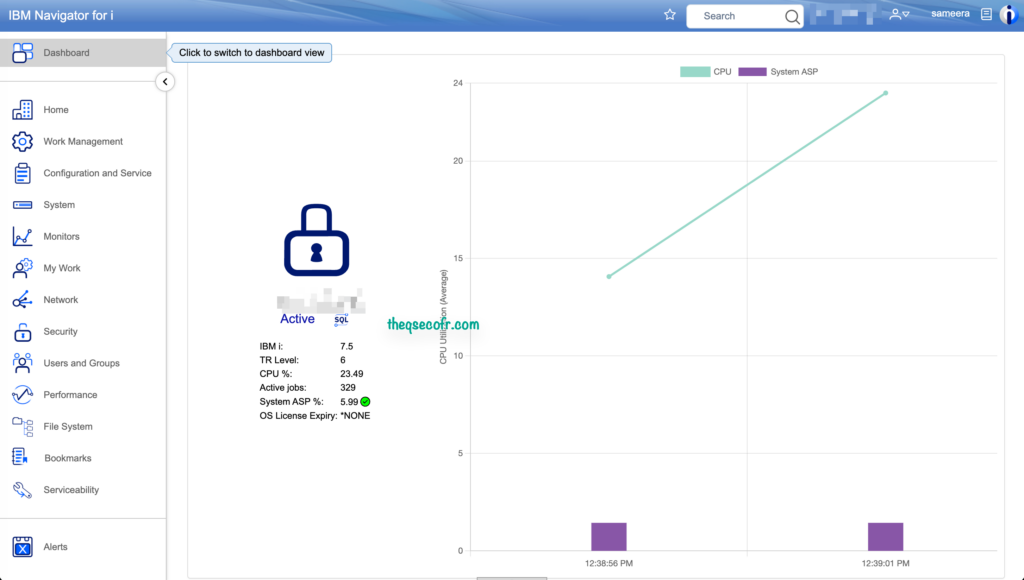Open the Users and Groups icon

[22, 363]
